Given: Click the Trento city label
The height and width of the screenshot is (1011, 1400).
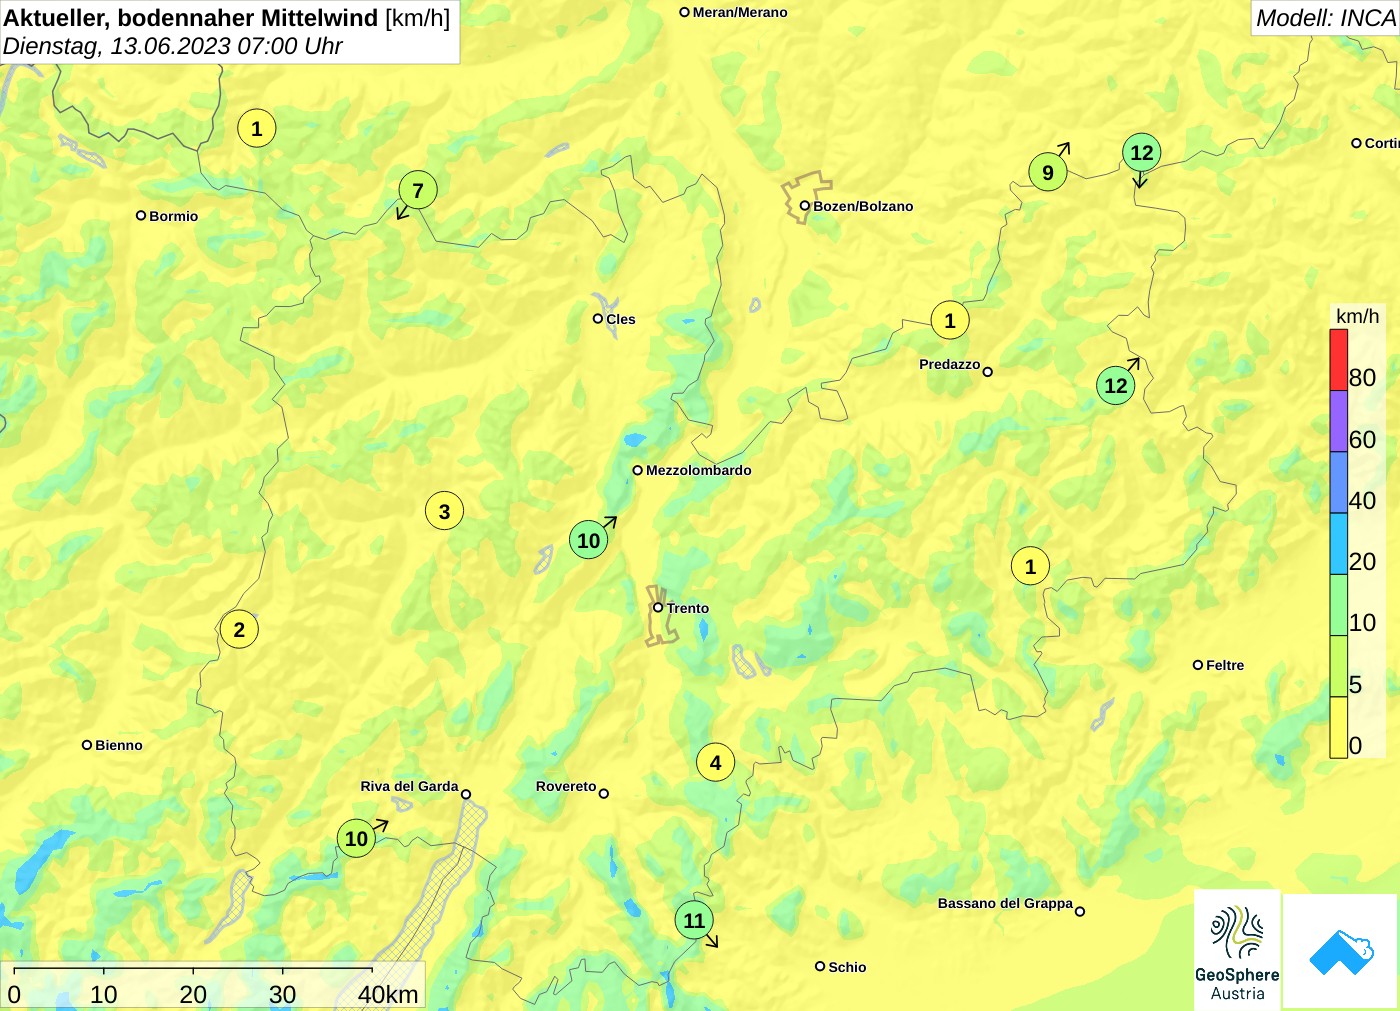Looking at the screenshot, I should (x=688, y=608).
